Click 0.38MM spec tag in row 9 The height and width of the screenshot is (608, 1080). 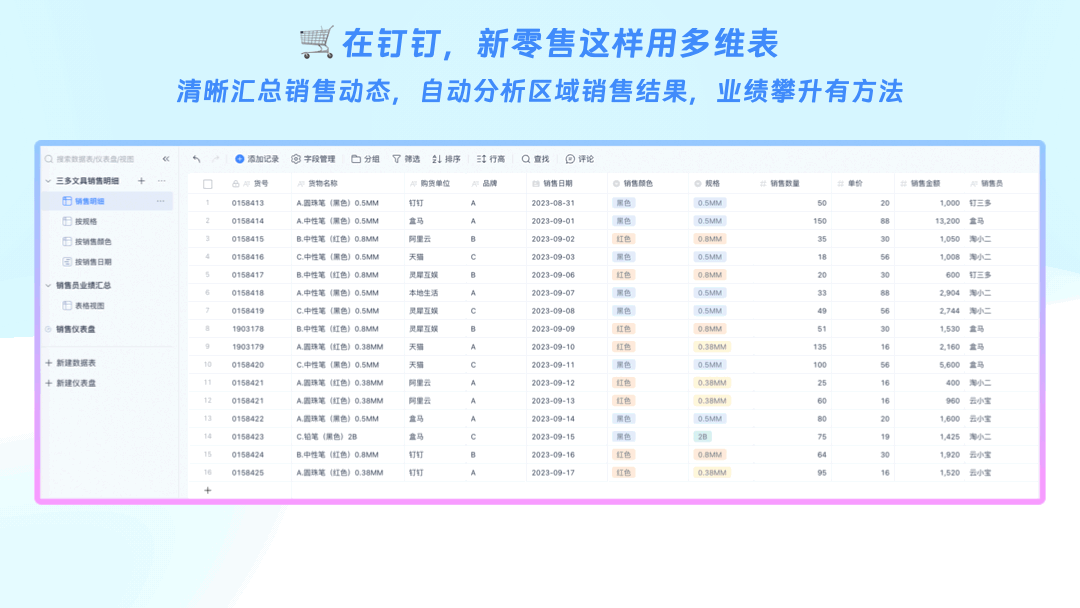[x=712, y=347]
